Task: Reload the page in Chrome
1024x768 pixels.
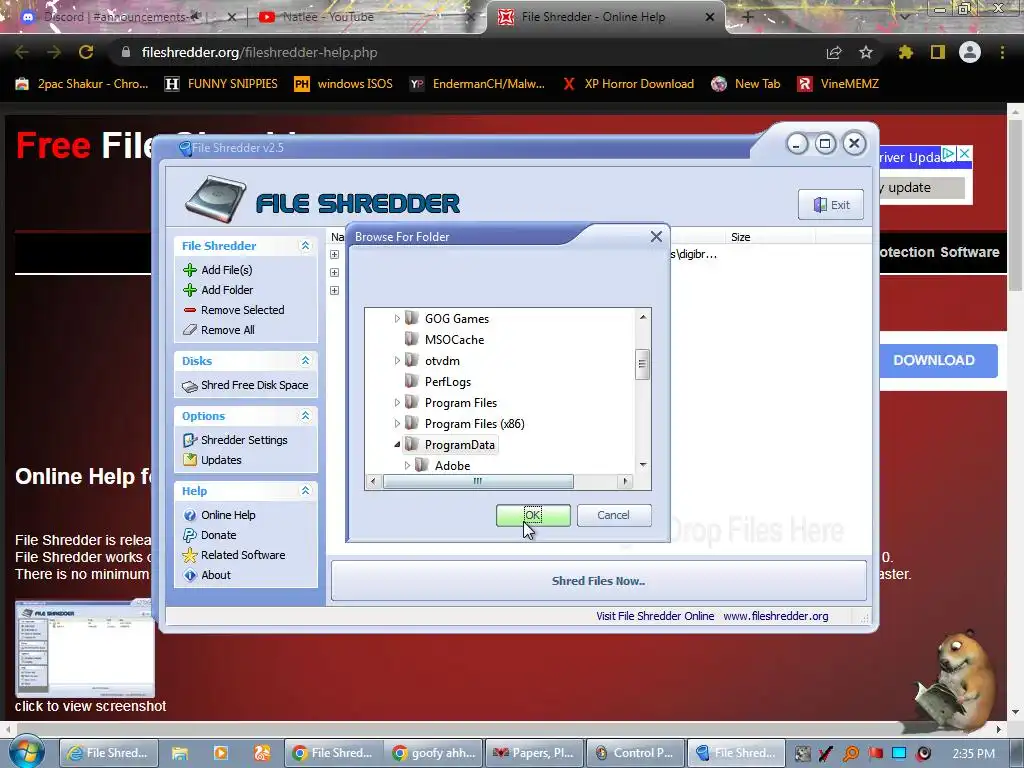Action: point(86,52)
